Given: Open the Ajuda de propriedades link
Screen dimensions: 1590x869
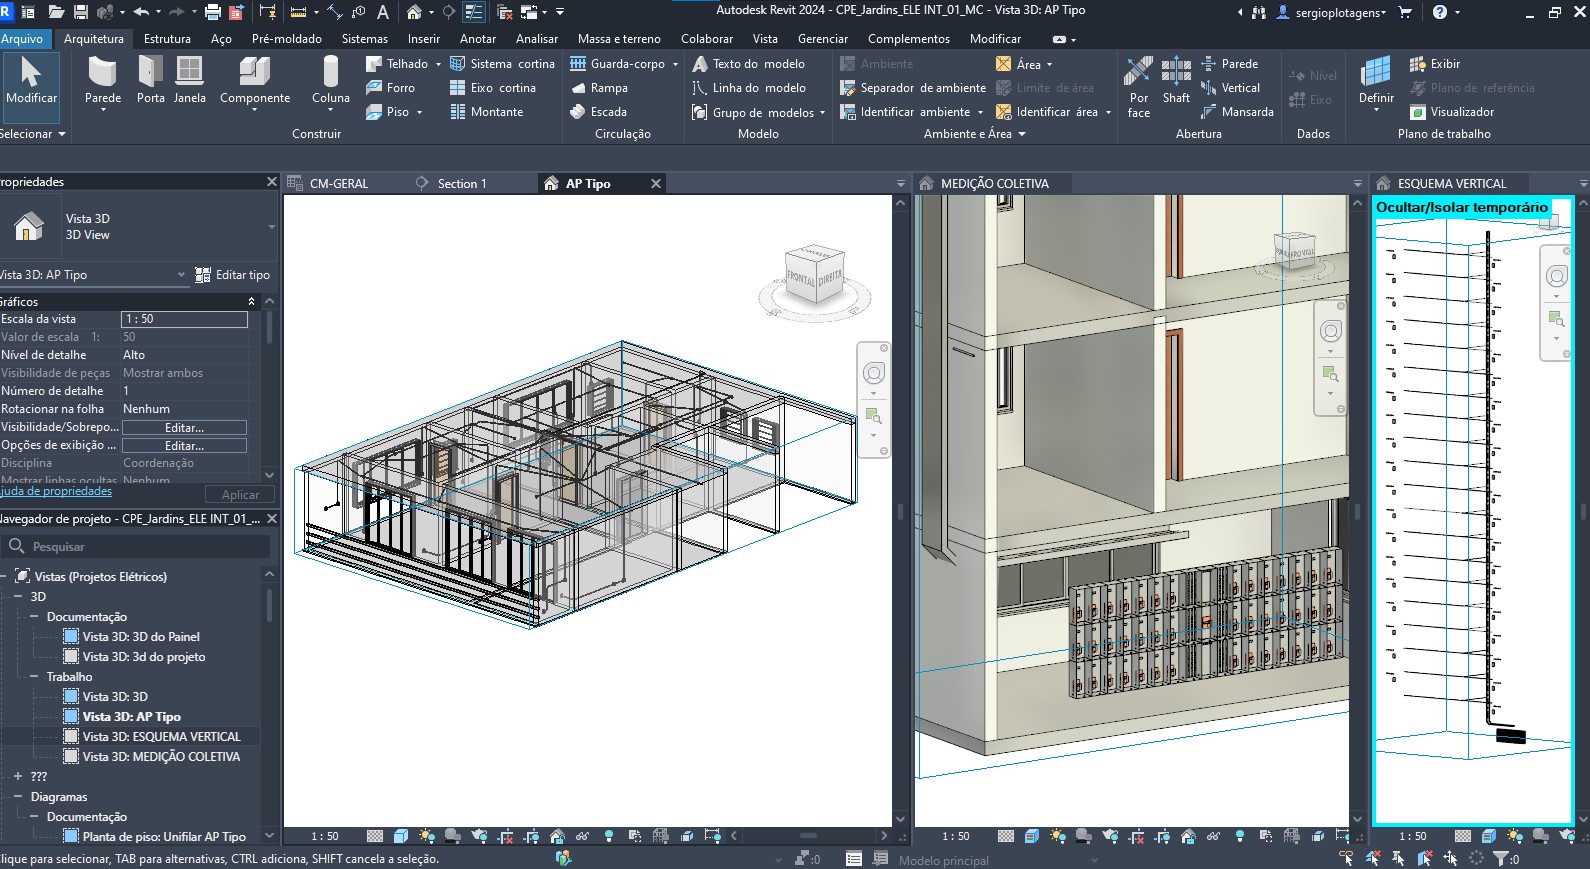Looking at the screenshot, I should pyautogui.click(x=56, y=491).
